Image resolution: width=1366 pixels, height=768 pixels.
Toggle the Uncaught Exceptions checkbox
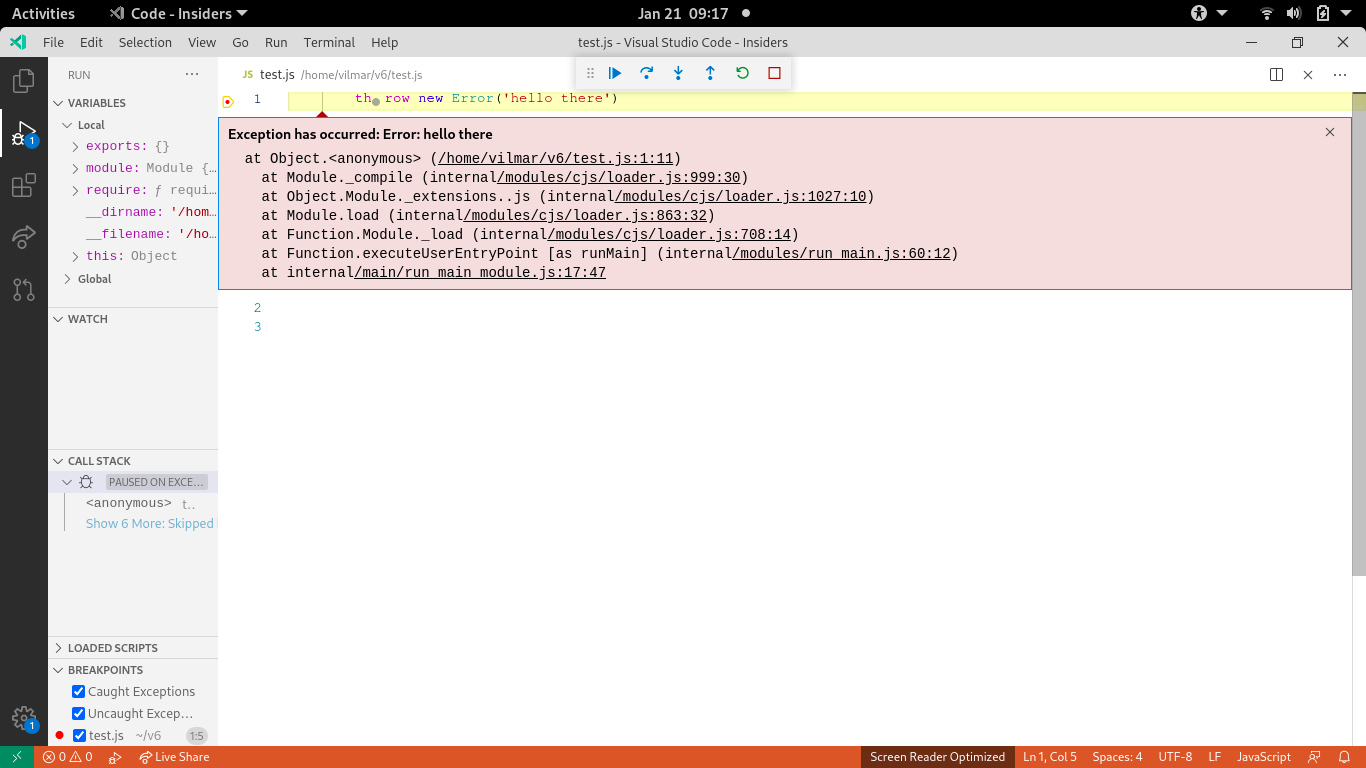click(x=78, y=713)
